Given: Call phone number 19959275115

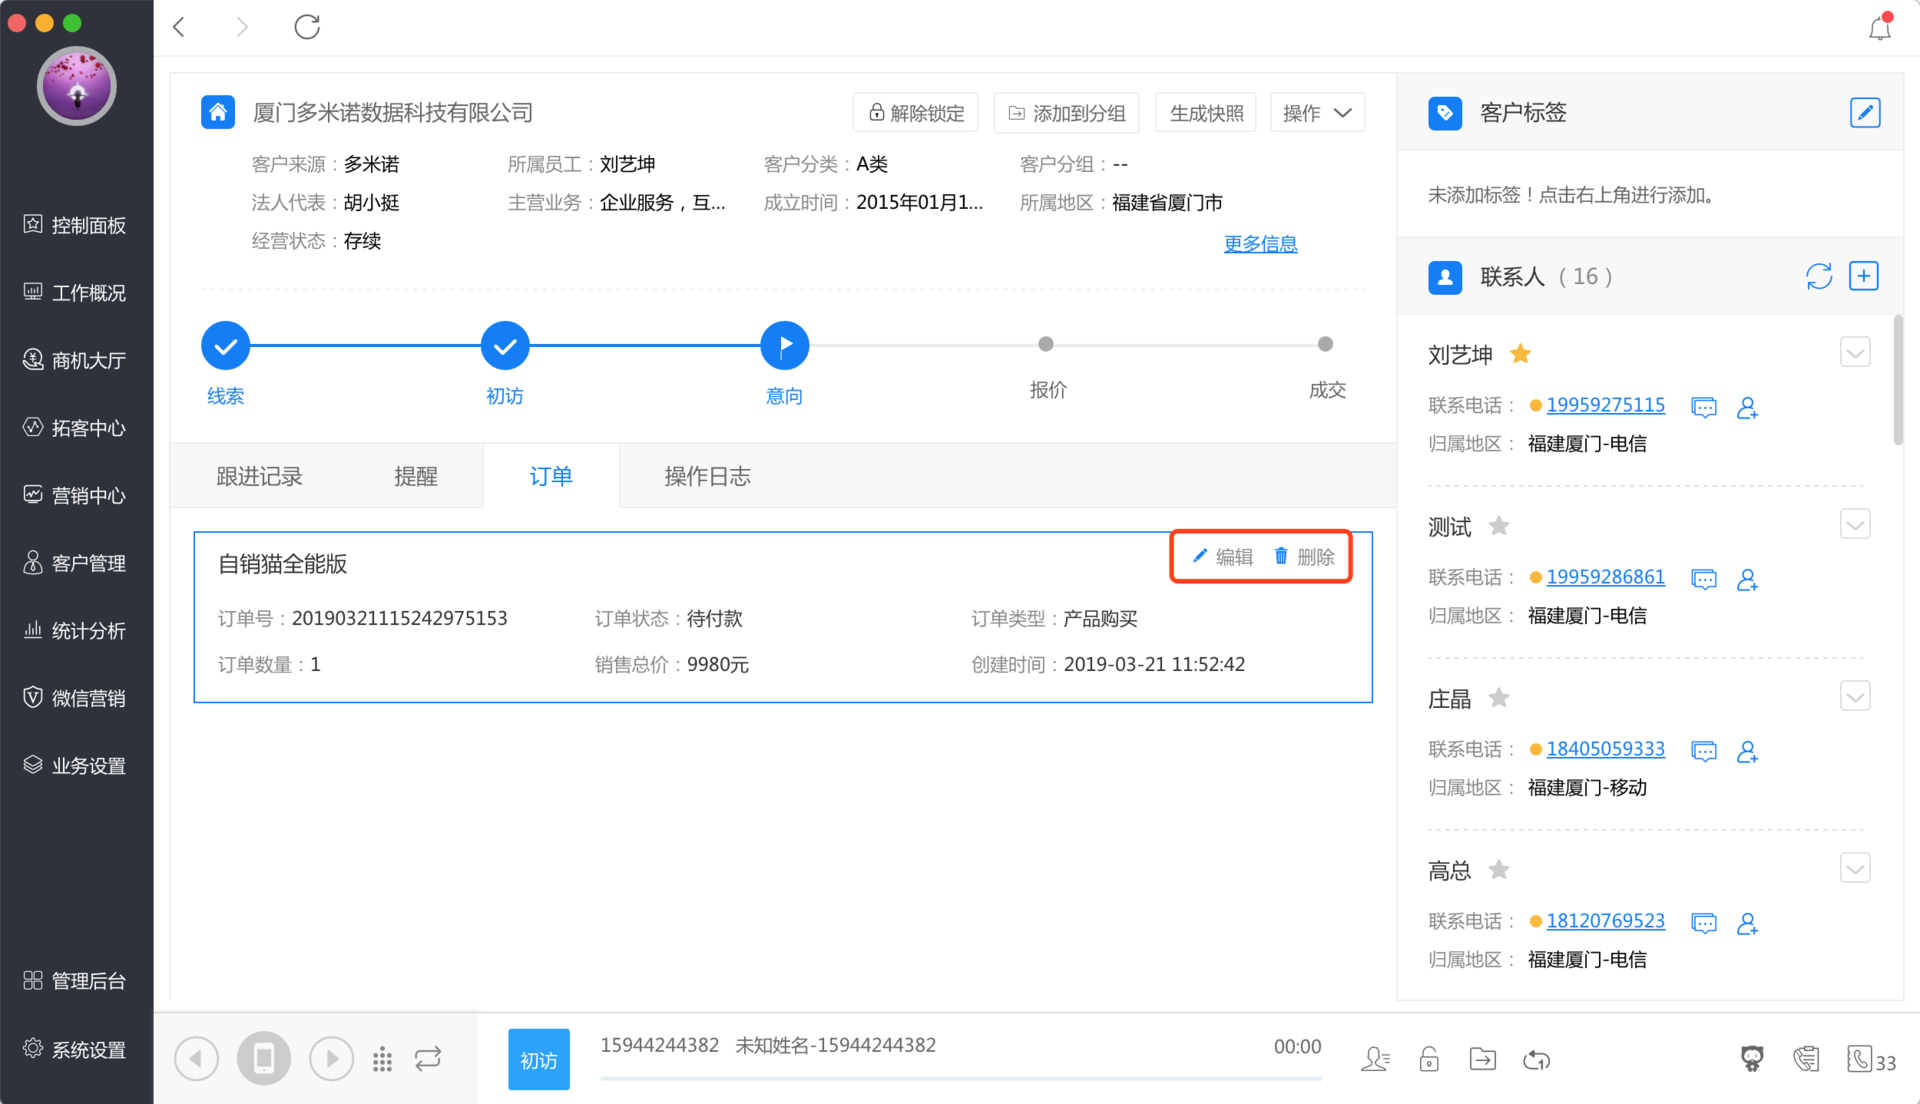Looking at the screenshot, I should (1605, 405).
